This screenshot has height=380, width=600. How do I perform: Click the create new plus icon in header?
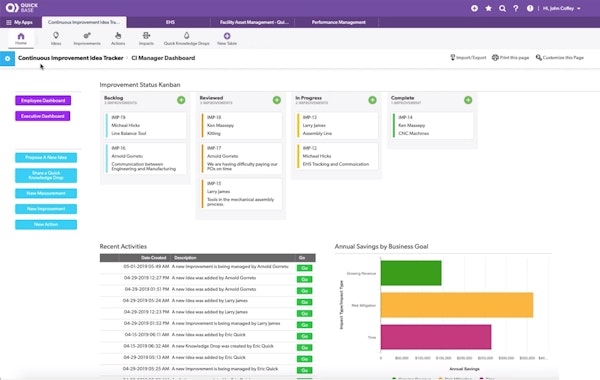coord(474,8)
